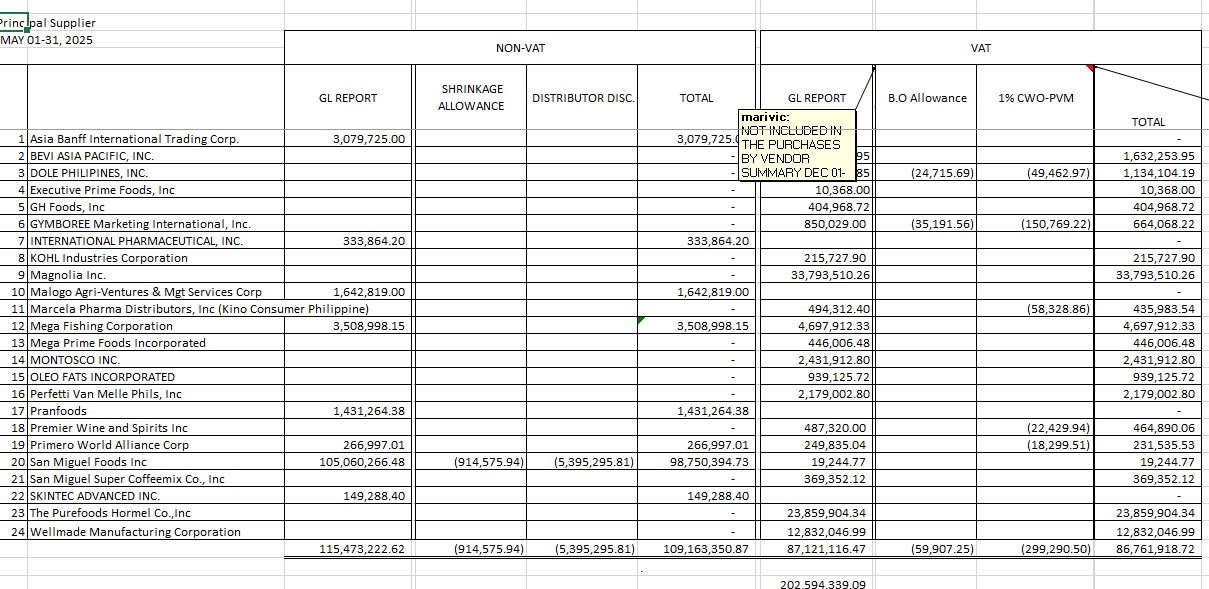Select the 1,431,264.38 Pranfoods GL value
Screen dimensions: 1209x589
coord(348,411)
